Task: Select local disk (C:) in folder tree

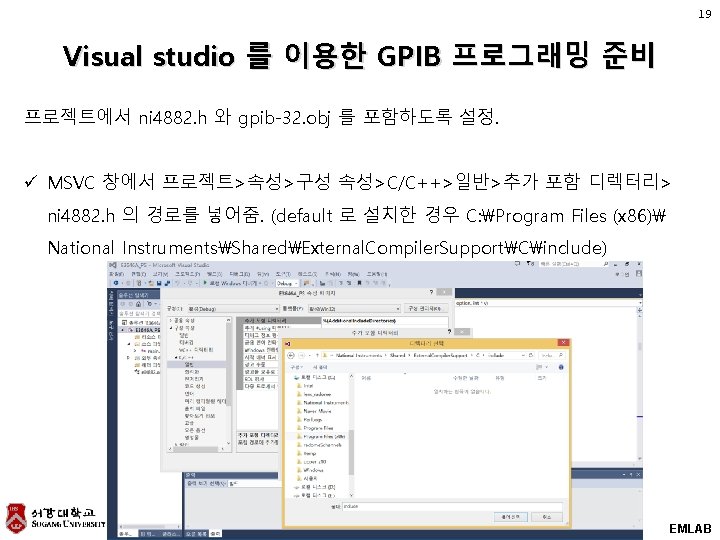Action: (315, 377)
